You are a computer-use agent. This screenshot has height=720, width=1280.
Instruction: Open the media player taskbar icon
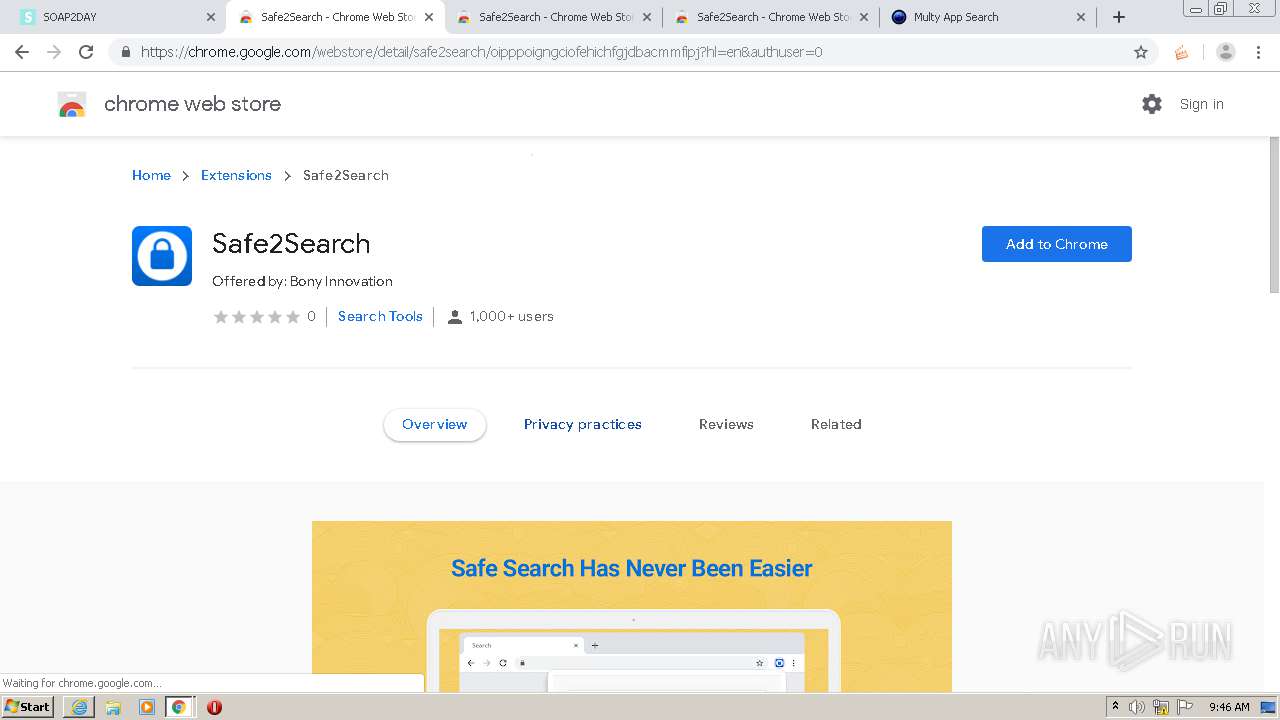(x=146, y=707)
